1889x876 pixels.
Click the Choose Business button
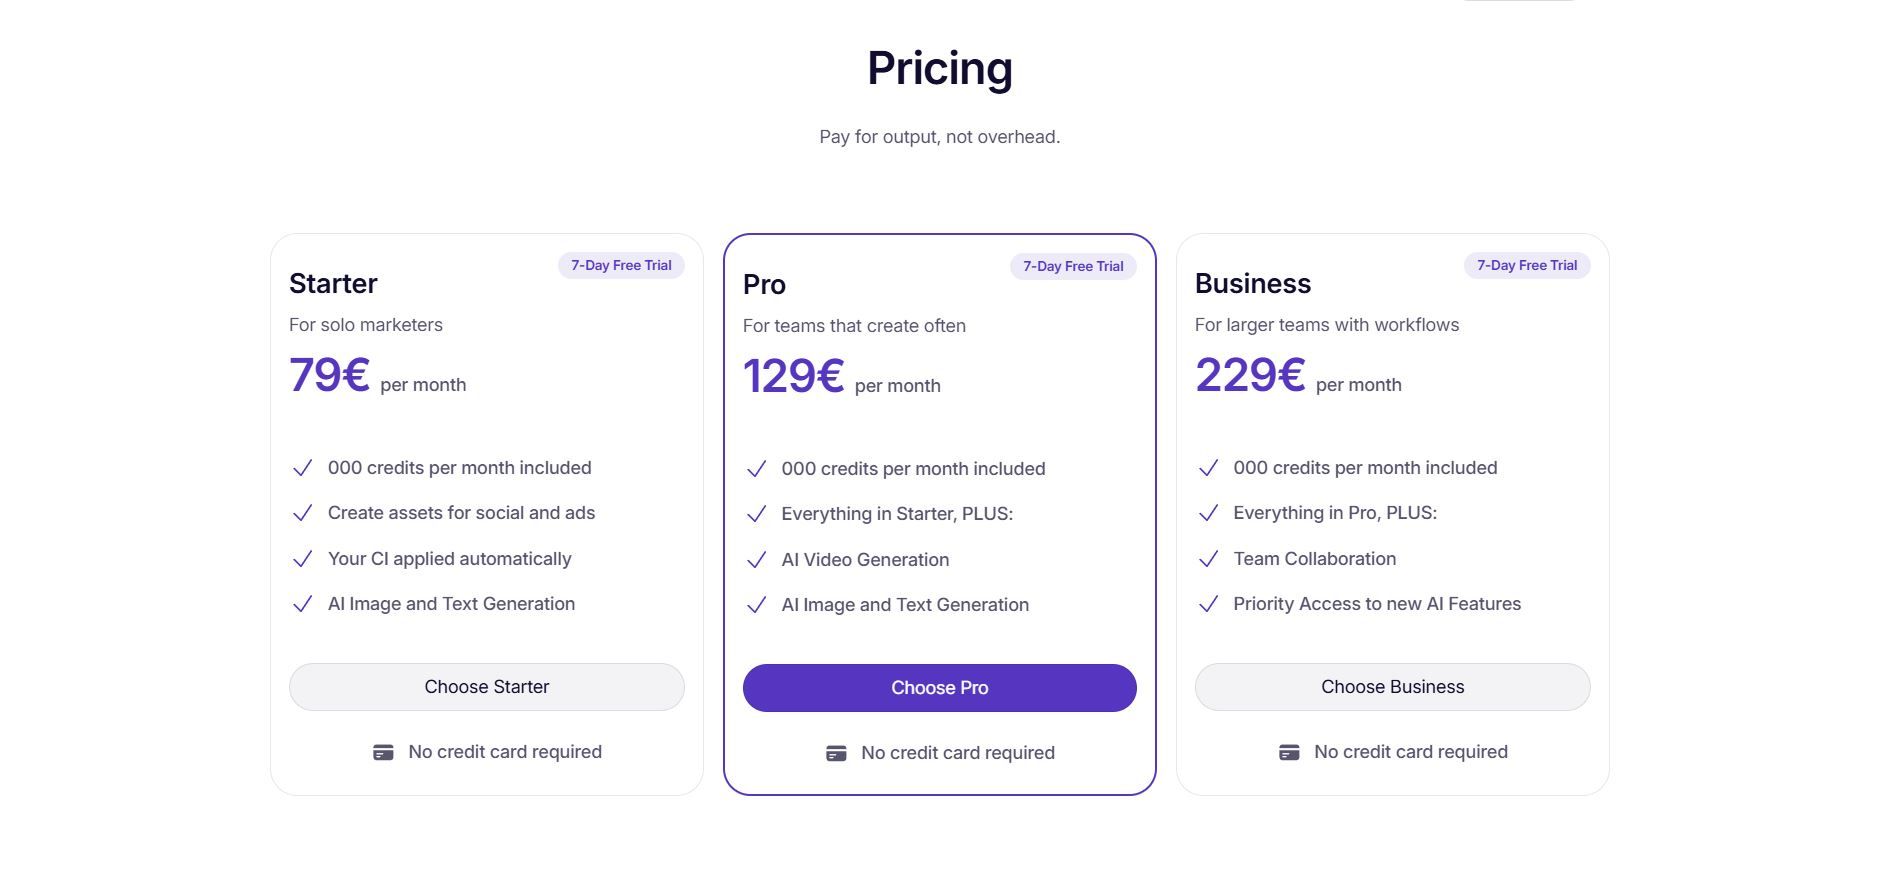[x=1392, y=687]
